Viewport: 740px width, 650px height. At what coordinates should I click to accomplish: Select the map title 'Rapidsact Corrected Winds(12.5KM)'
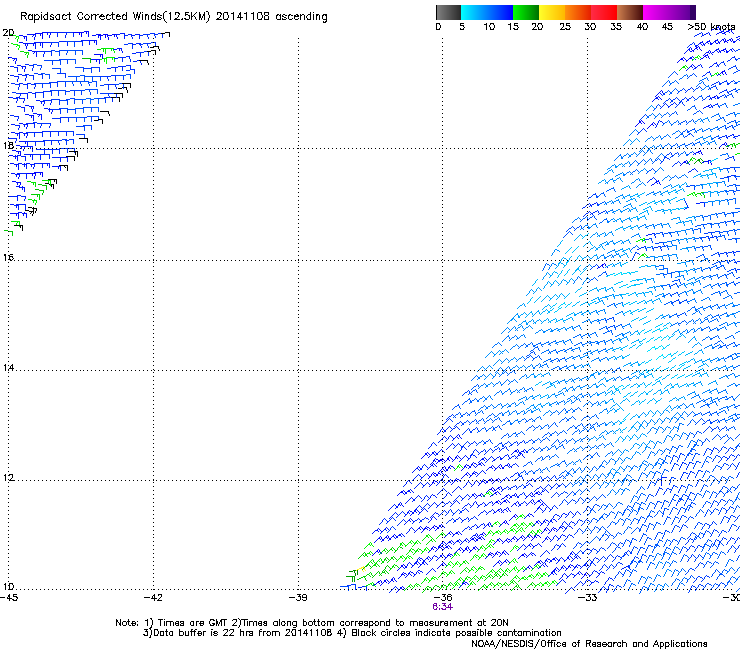pos(115,17)
